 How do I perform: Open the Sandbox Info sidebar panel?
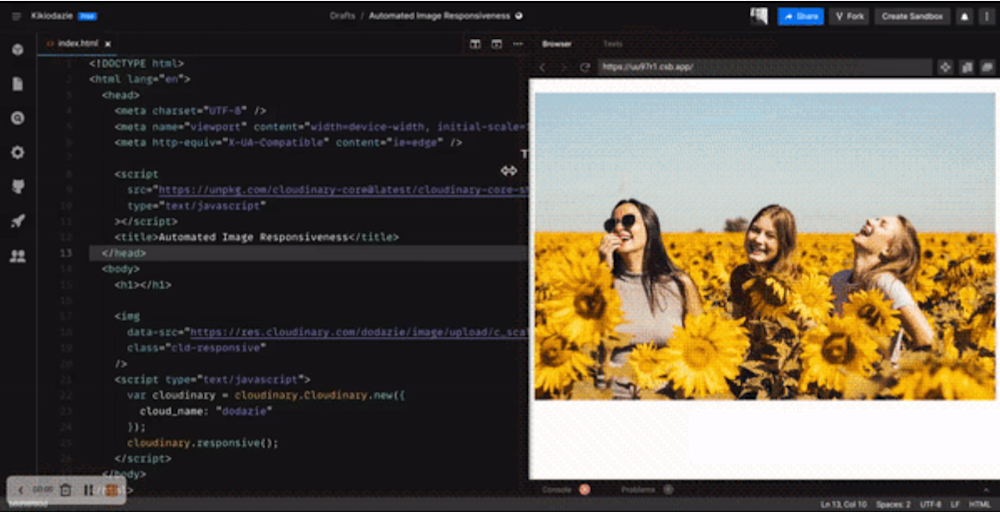(18, 49)
